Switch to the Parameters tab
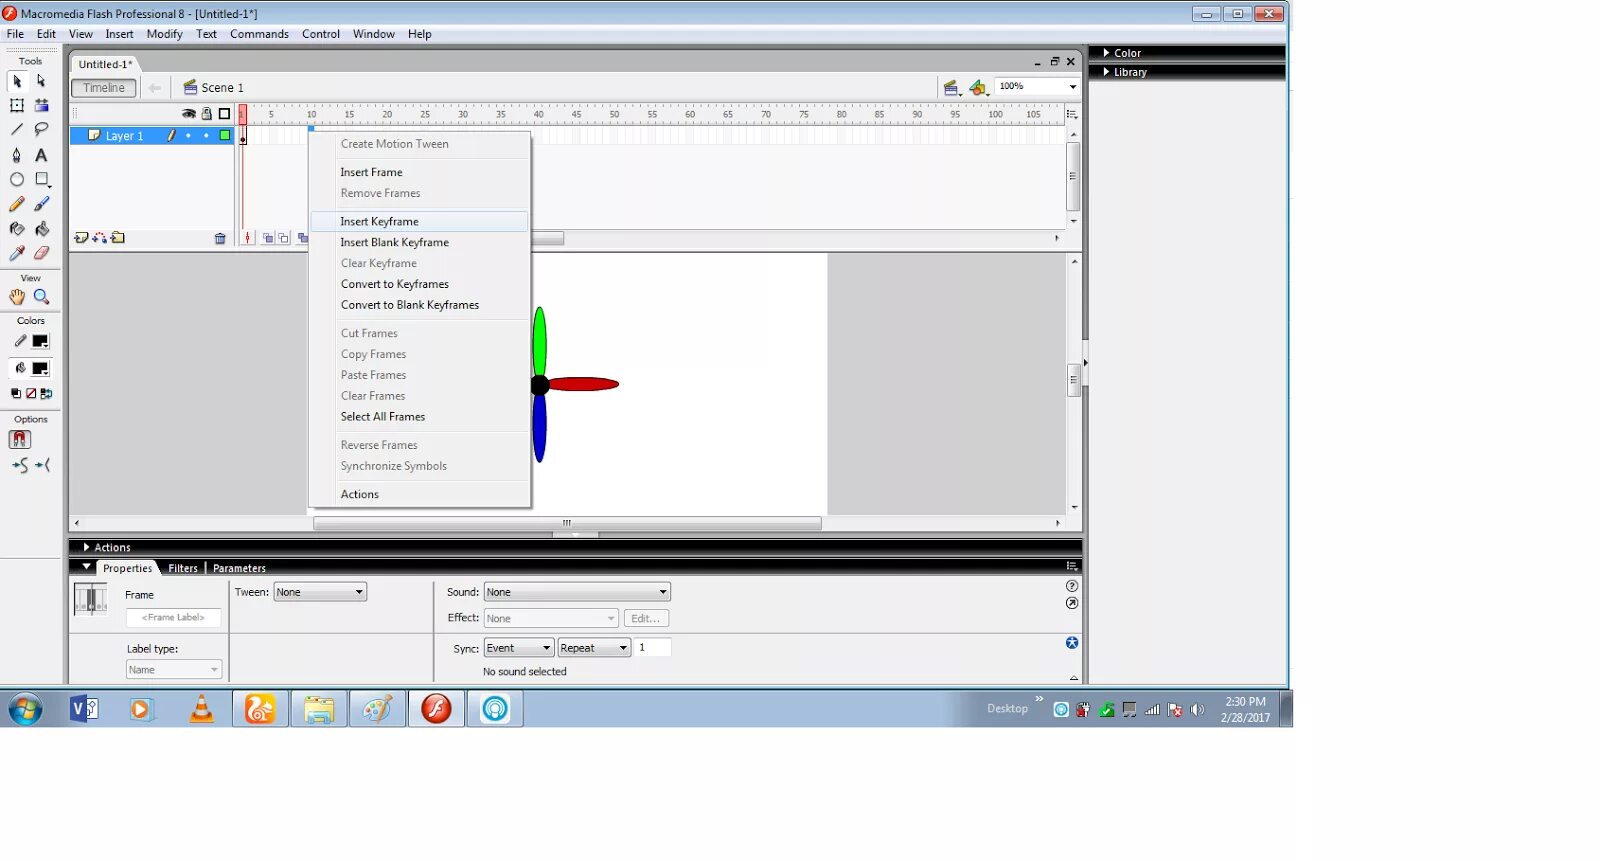This screenshot has width=1600, height=861. [x=239, y=568]
